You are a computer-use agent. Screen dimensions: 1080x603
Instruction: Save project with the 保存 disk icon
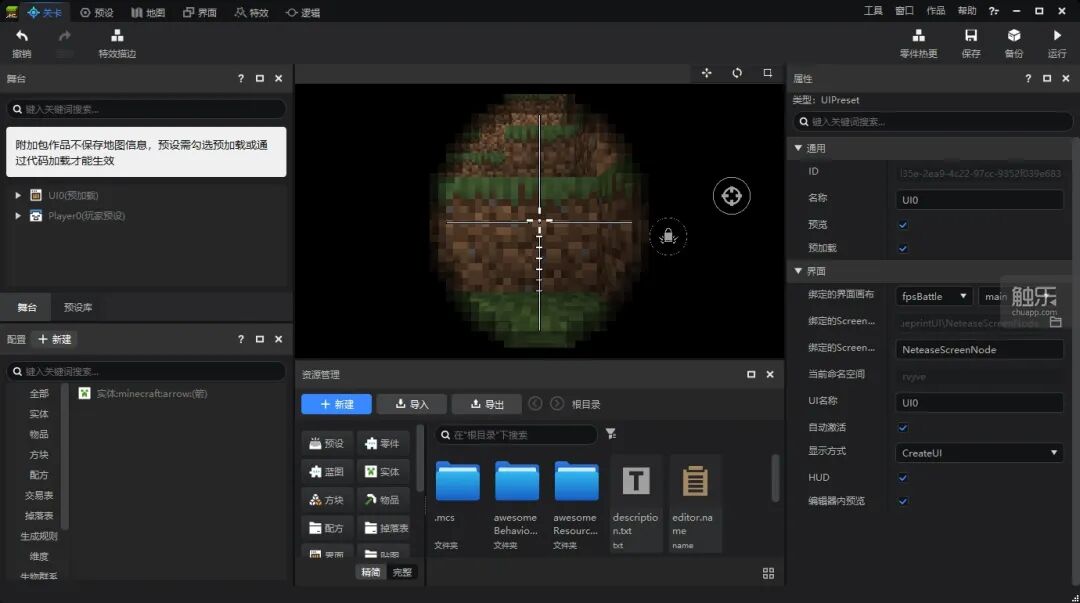970,36
